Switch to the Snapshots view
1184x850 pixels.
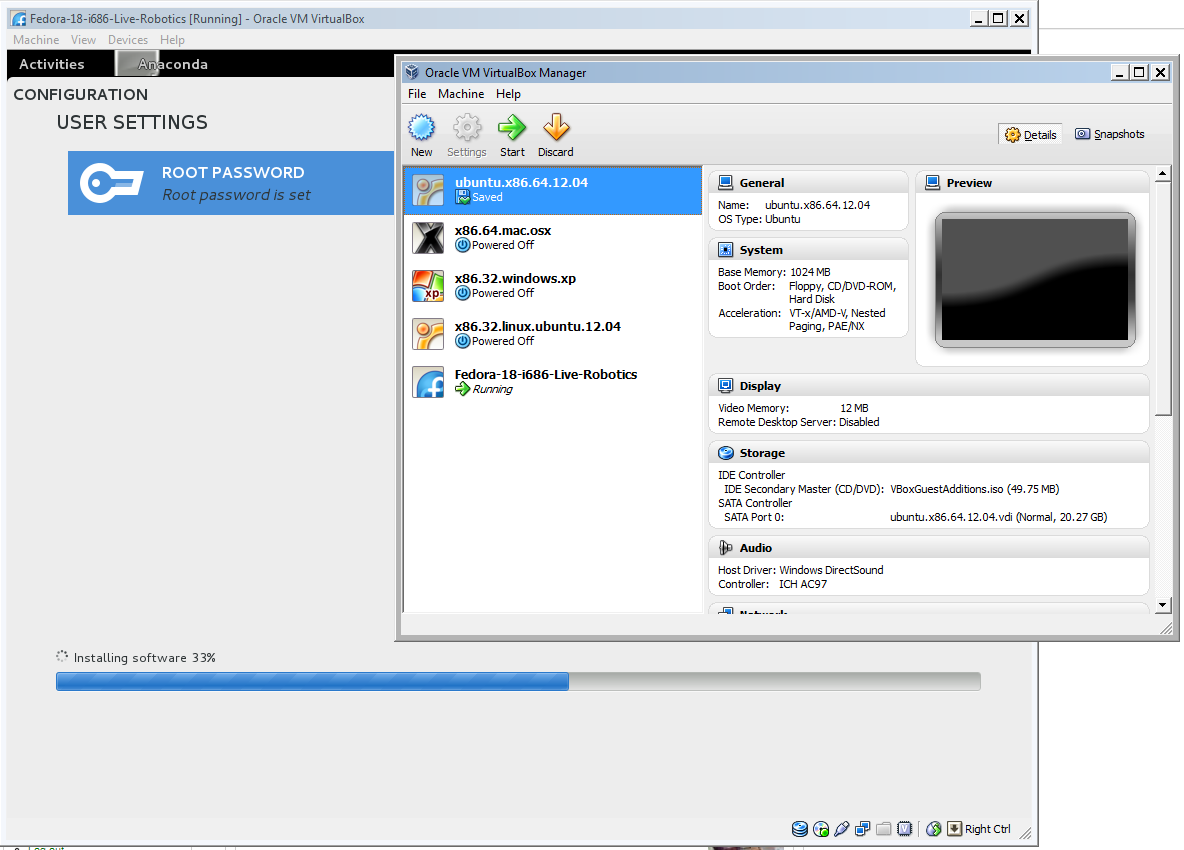[x=1110, y=134]
